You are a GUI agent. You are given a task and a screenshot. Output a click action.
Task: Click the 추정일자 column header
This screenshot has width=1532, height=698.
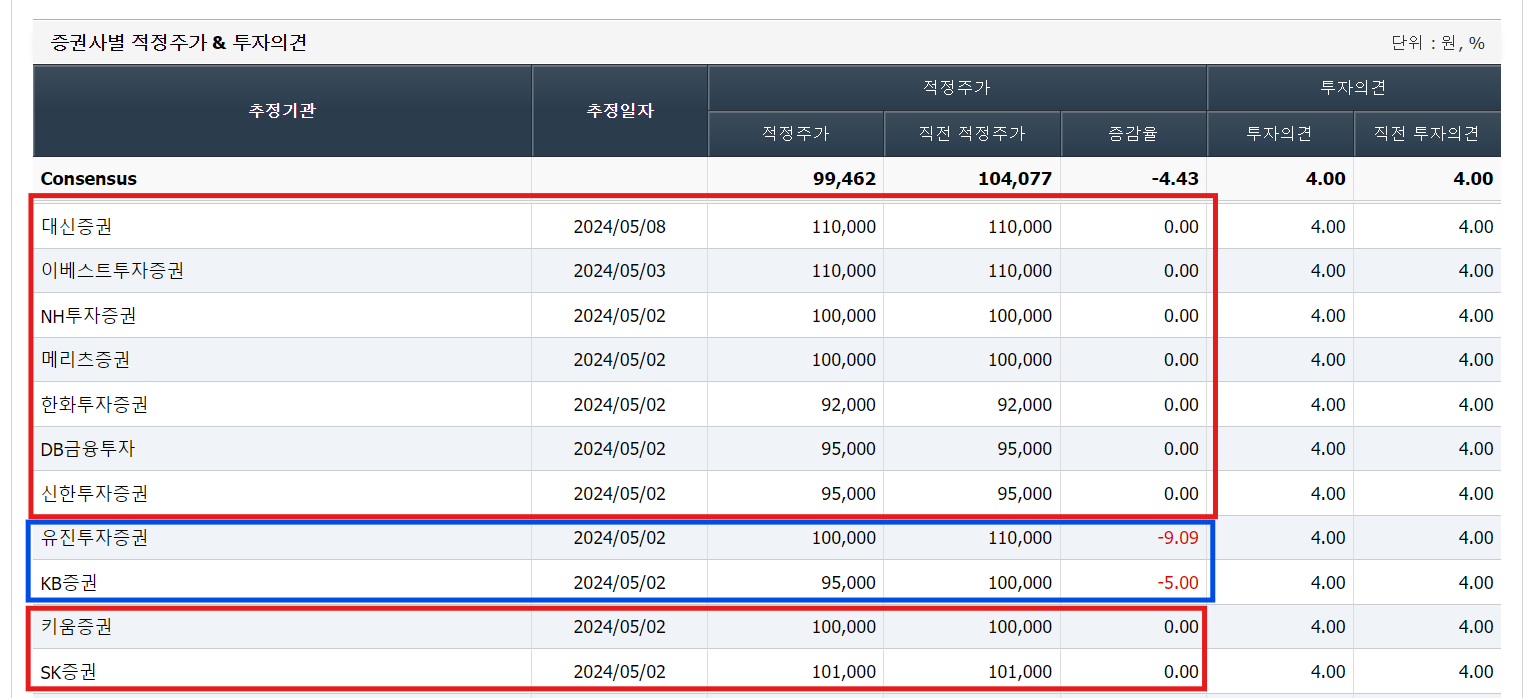tap(620, 111)
